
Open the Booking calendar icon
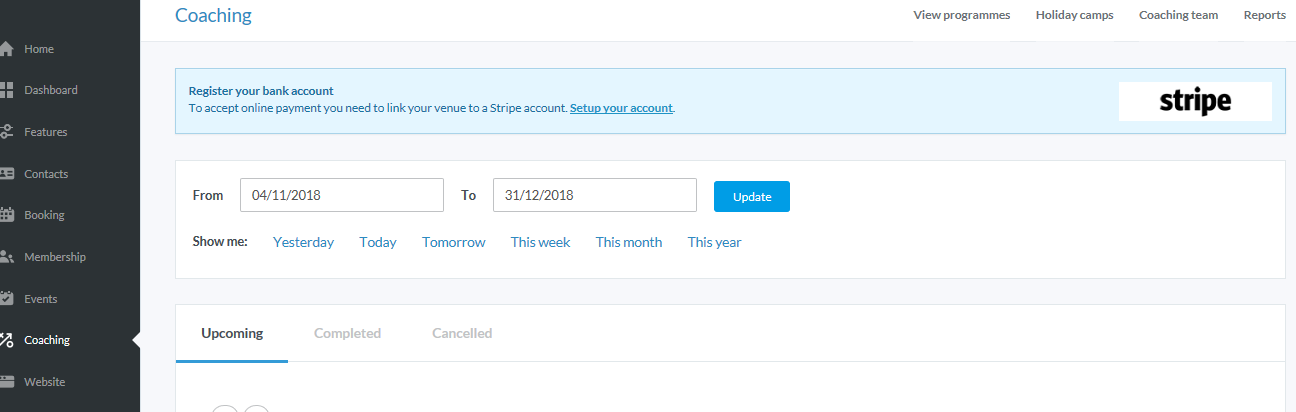click(x=6, y=215)
